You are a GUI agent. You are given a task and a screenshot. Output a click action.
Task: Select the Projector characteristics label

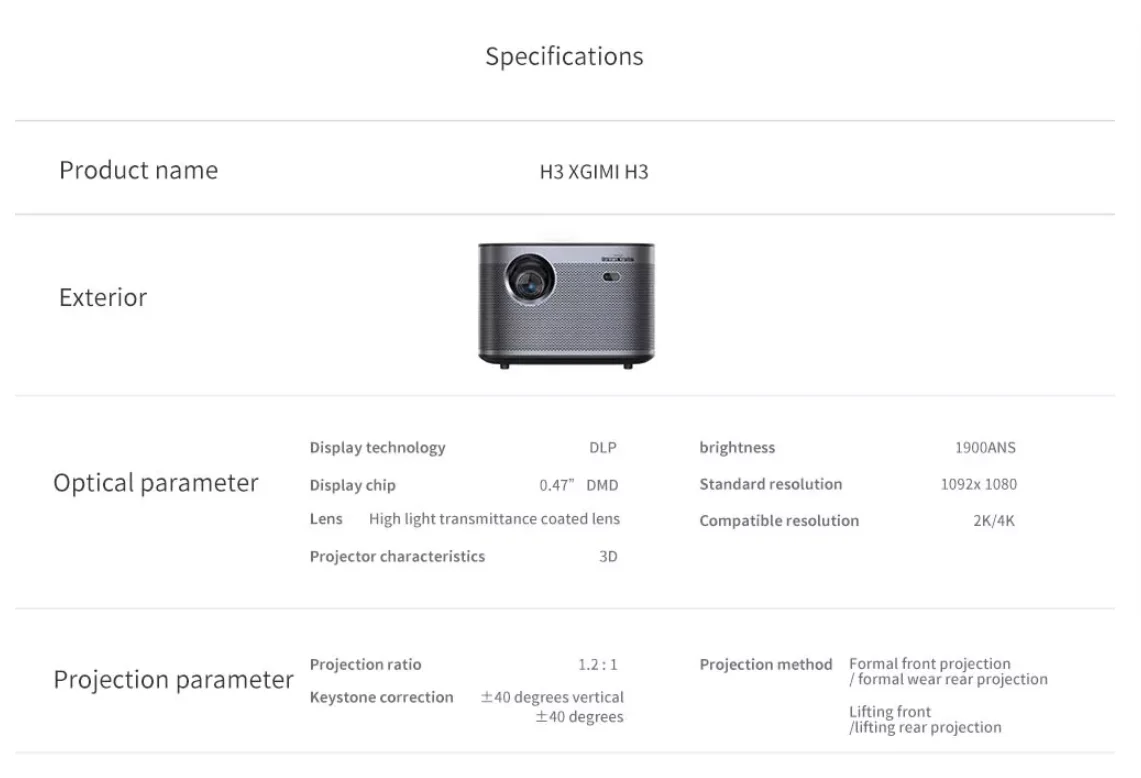point(397,557)
